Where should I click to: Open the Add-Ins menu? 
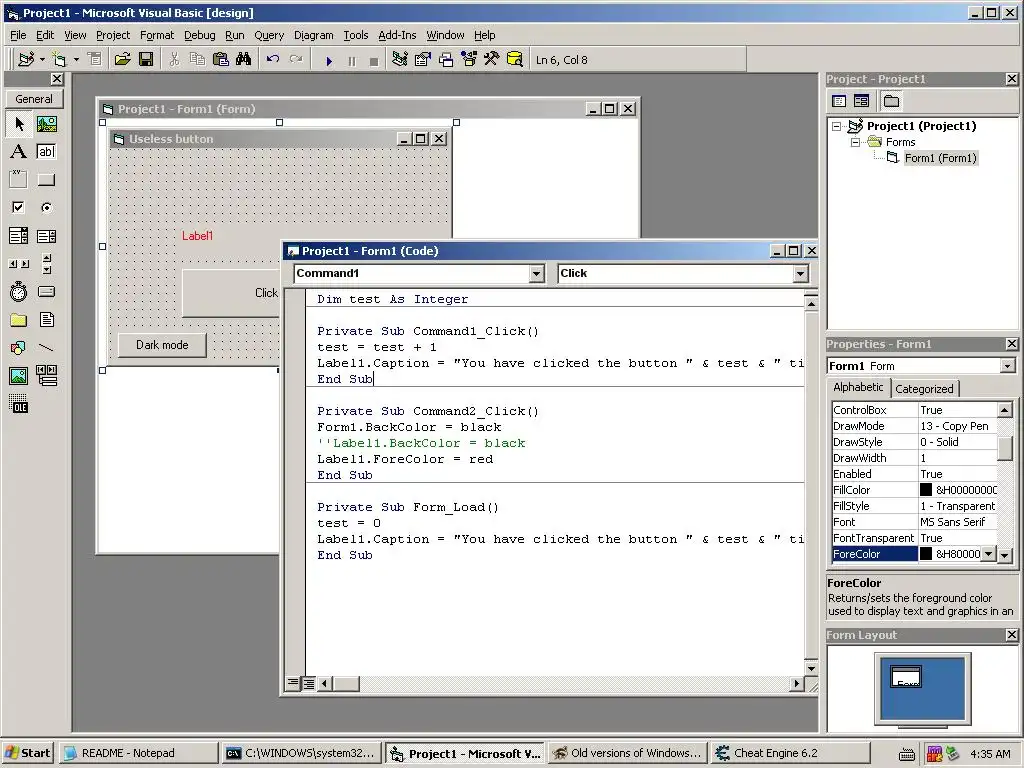point(397,35)
